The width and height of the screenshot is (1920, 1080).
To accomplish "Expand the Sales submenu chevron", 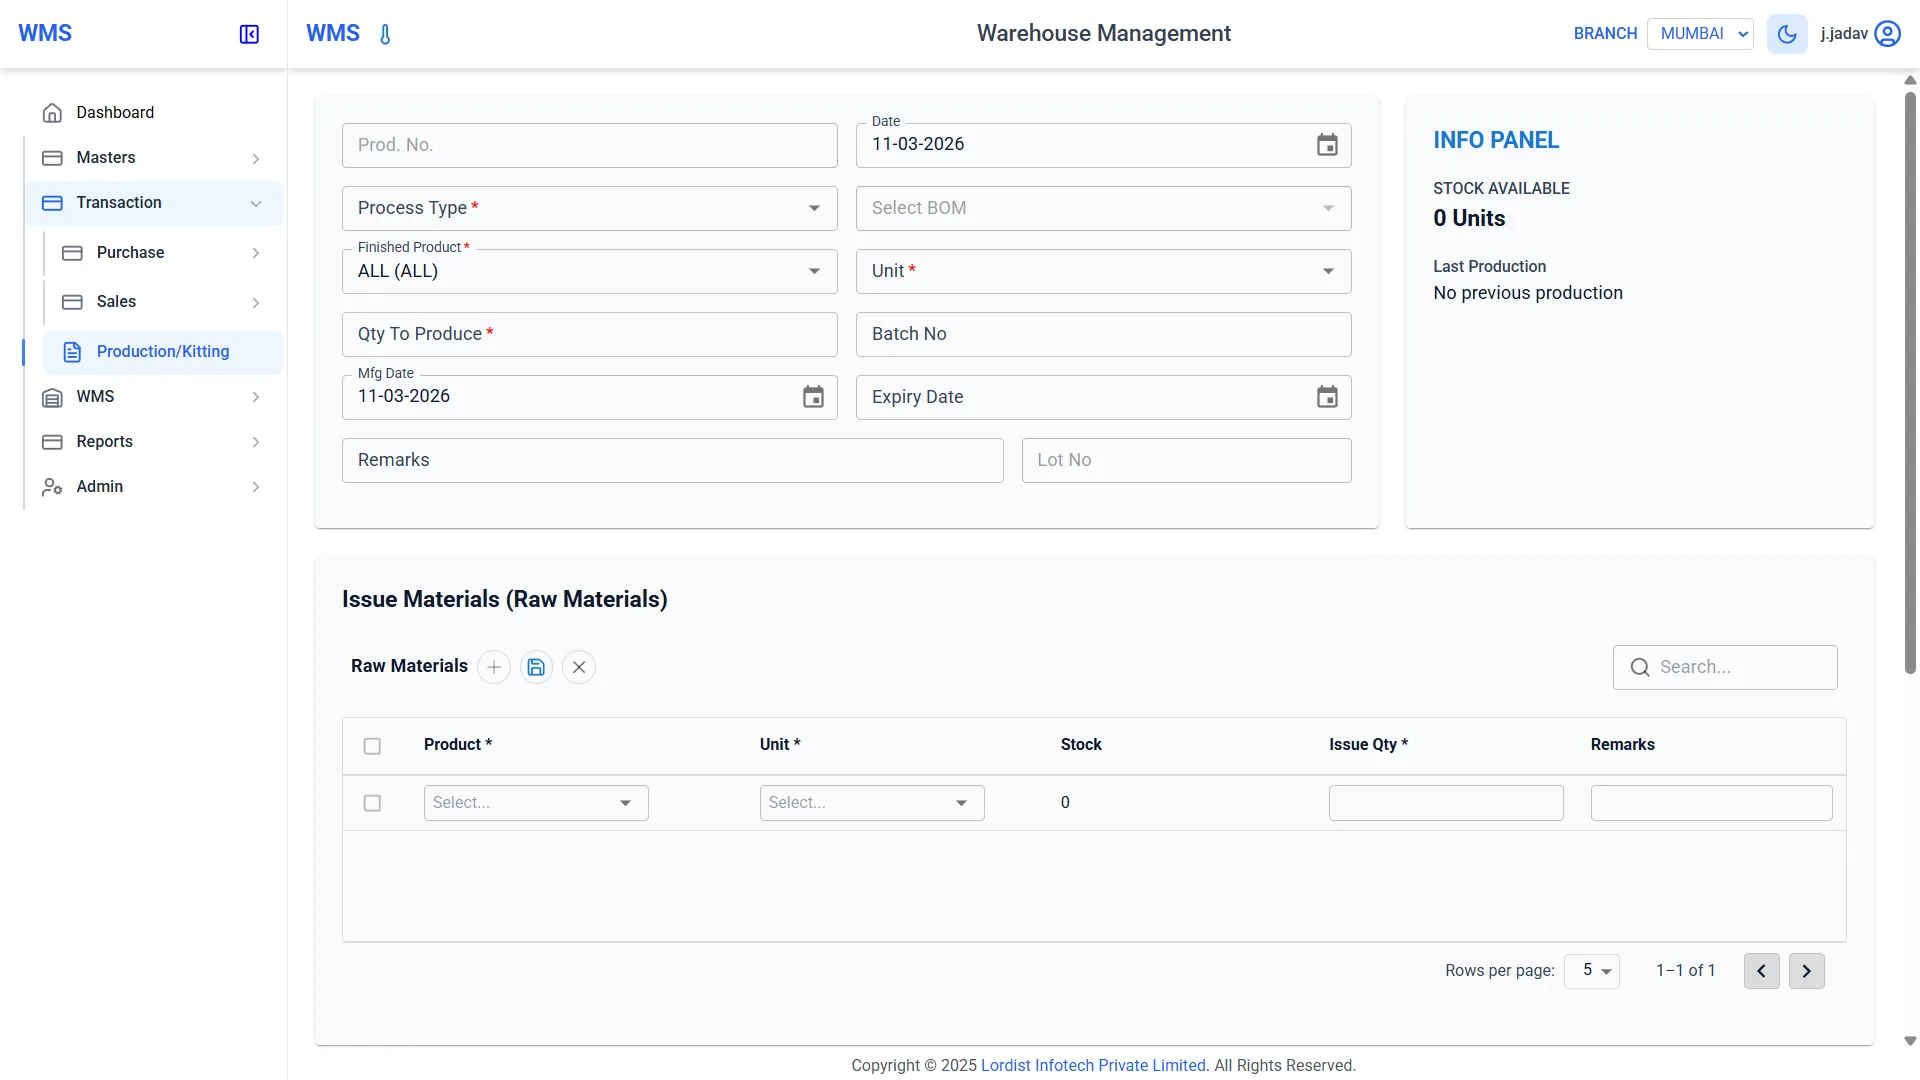I will [x=256, y=303].
